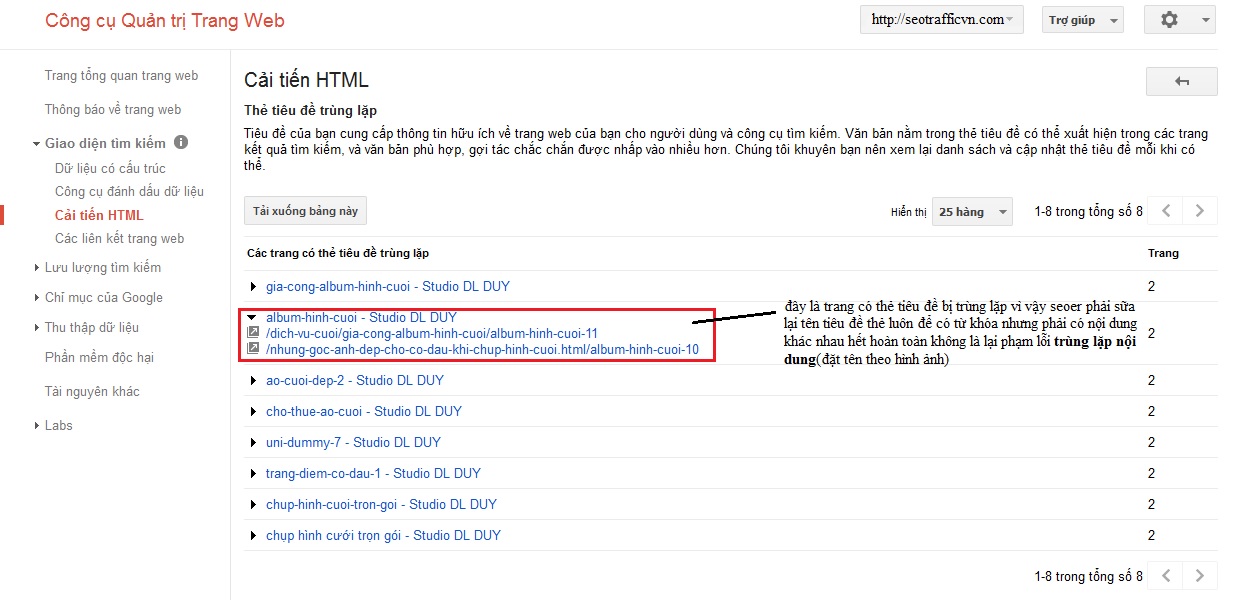
Task: Go to next results page arrow at top
Action: point(1199,211)
